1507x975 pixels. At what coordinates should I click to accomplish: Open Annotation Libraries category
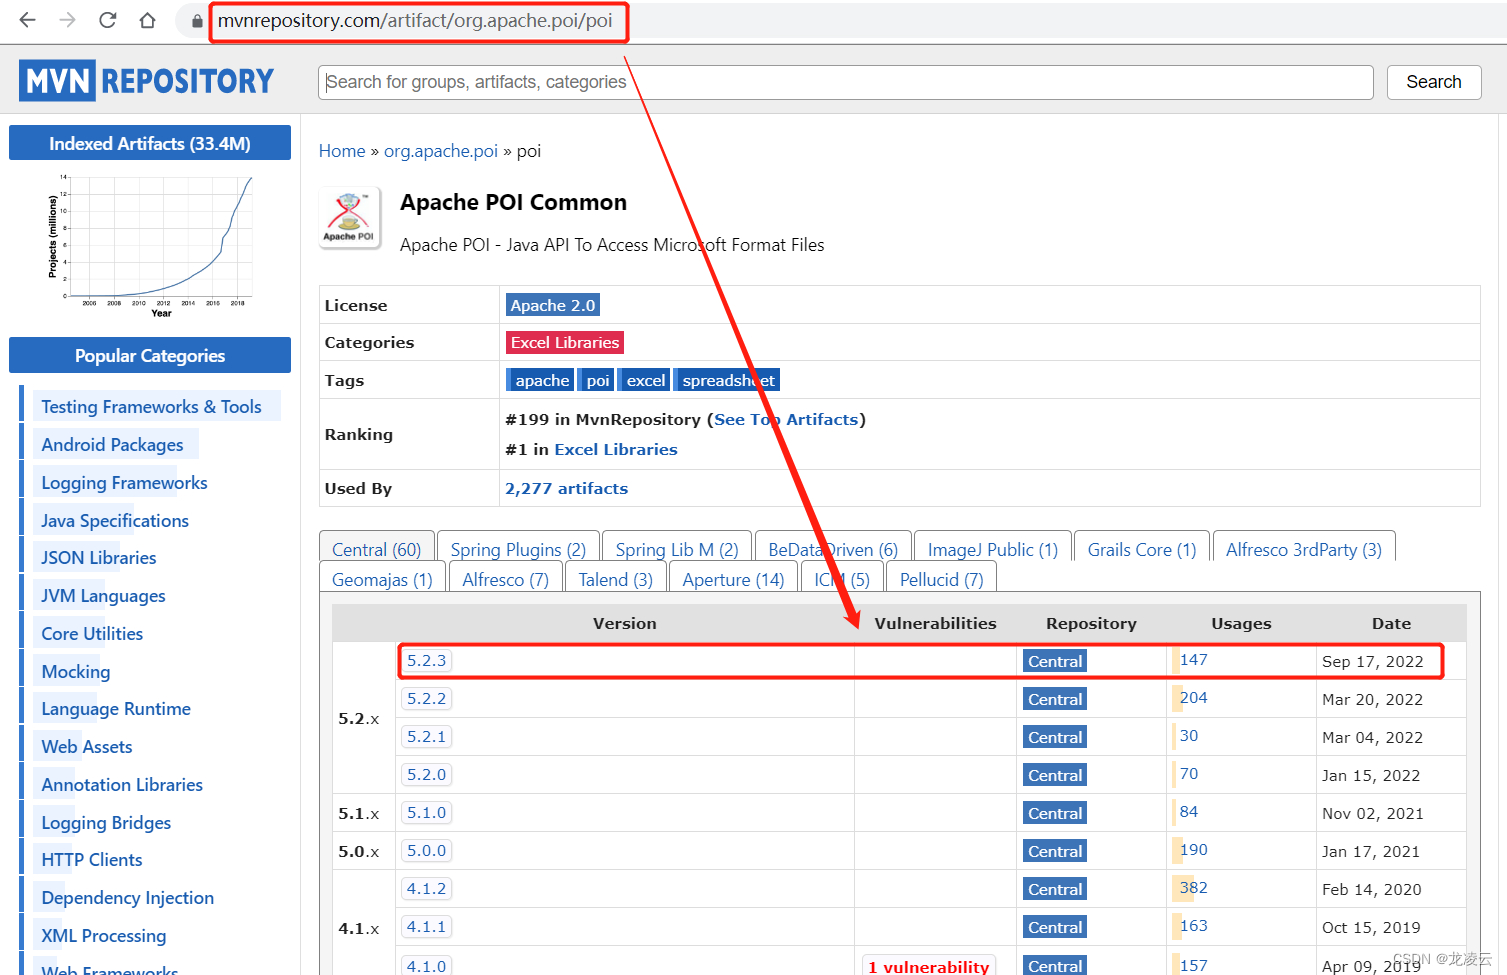122,785
